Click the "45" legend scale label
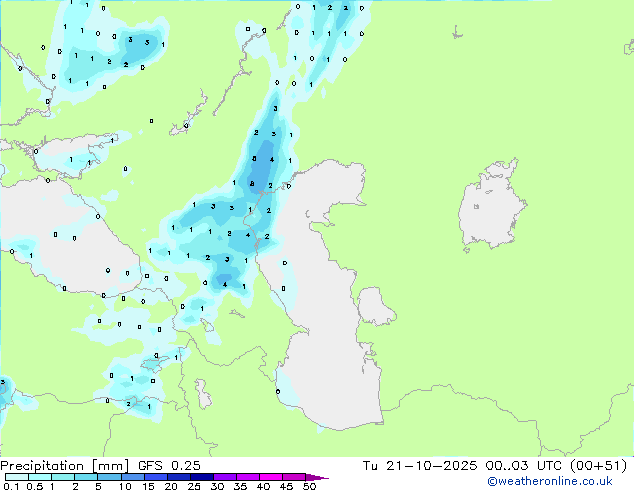 tap(286, 486)
